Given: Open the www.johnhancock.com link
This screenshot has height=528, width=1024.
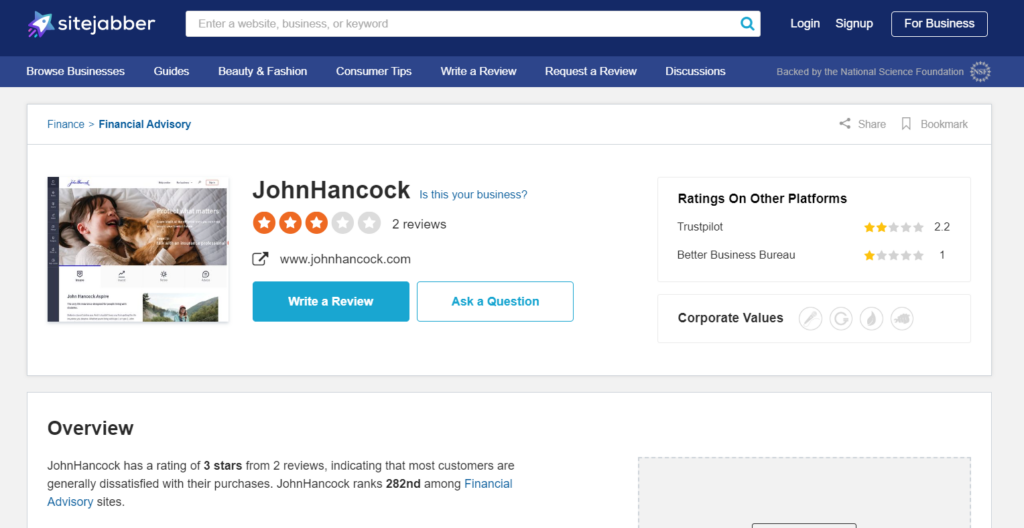Looking at the screenshot, I should tap(345, 259).
